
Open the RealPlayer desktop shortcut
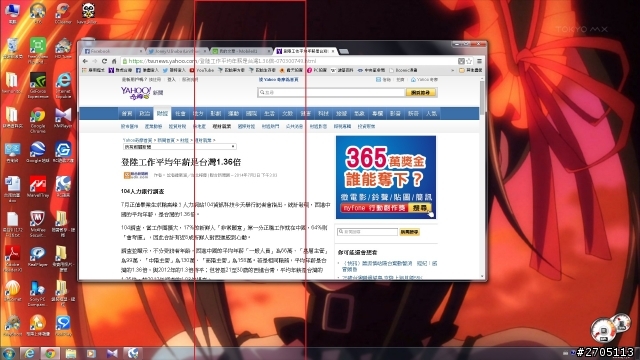point(38,257)
